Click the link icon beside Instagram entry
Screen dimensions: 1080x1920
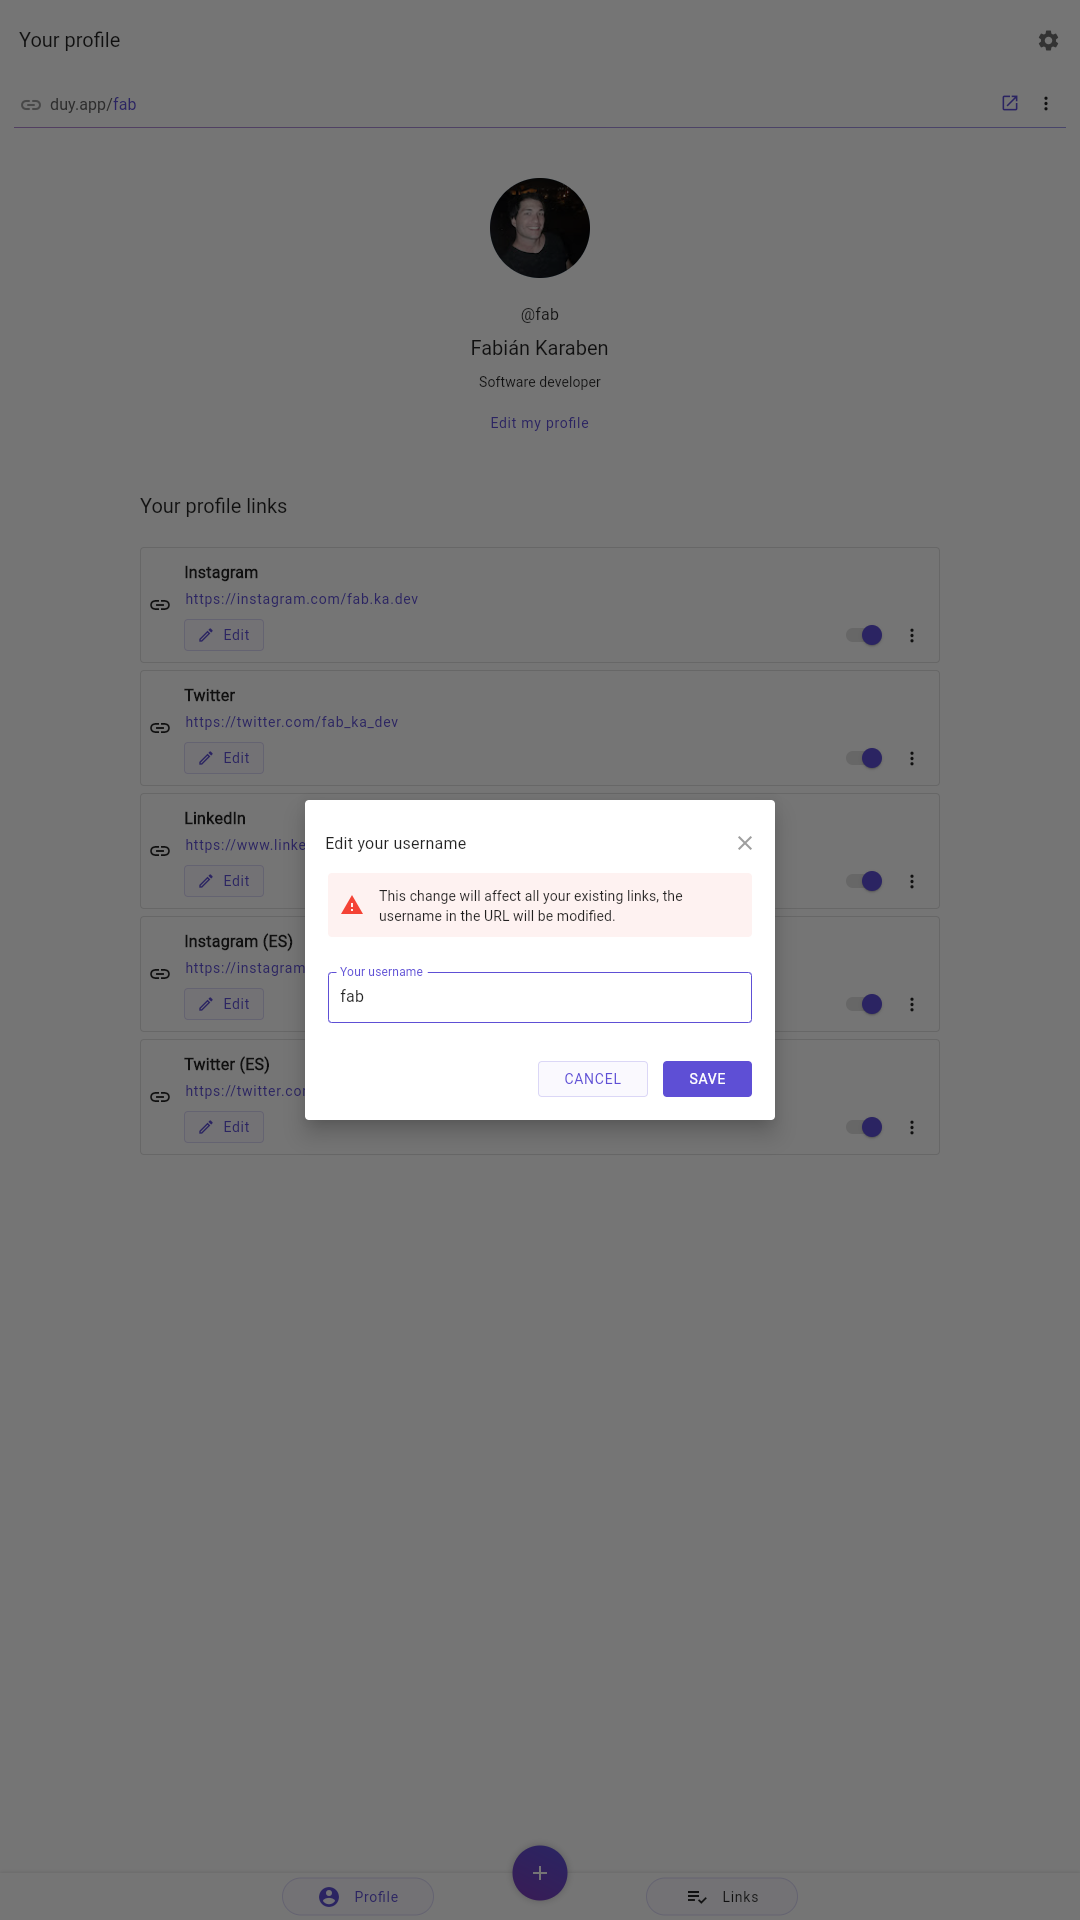point(160,605)
